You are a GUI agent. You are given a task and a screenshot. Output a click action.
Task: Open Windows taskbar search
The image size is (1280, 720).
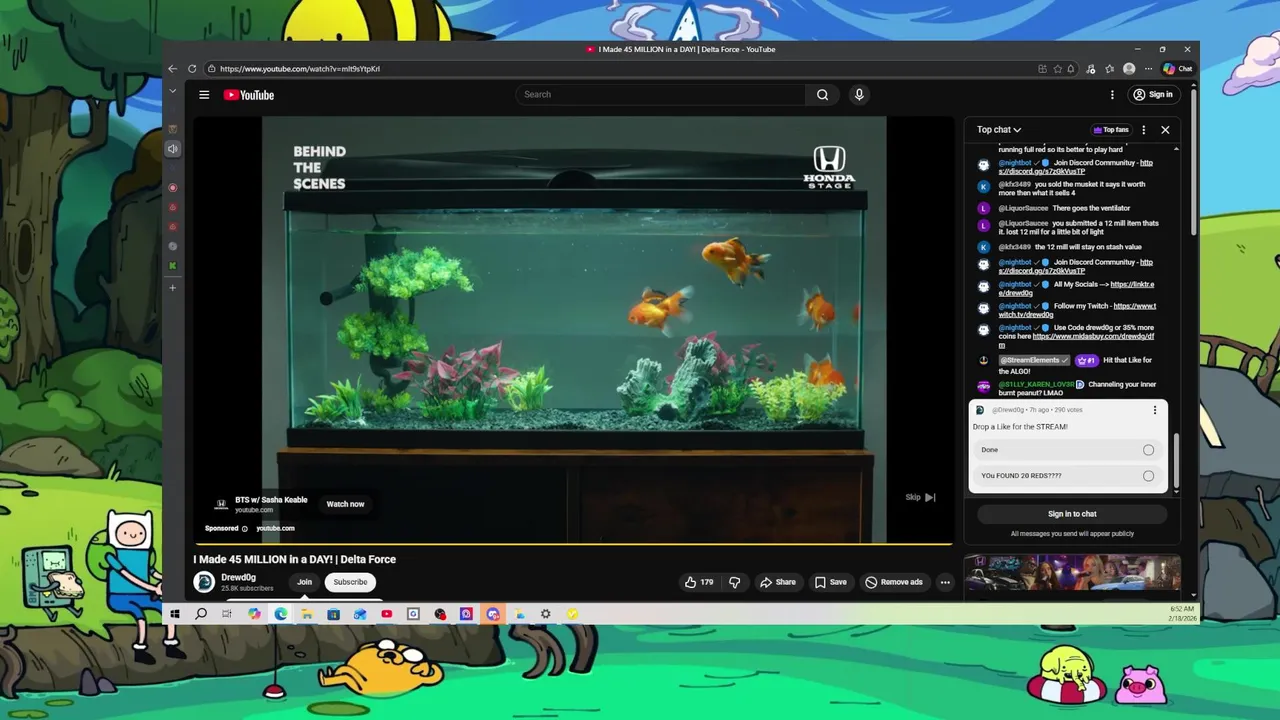coord(201,614)
